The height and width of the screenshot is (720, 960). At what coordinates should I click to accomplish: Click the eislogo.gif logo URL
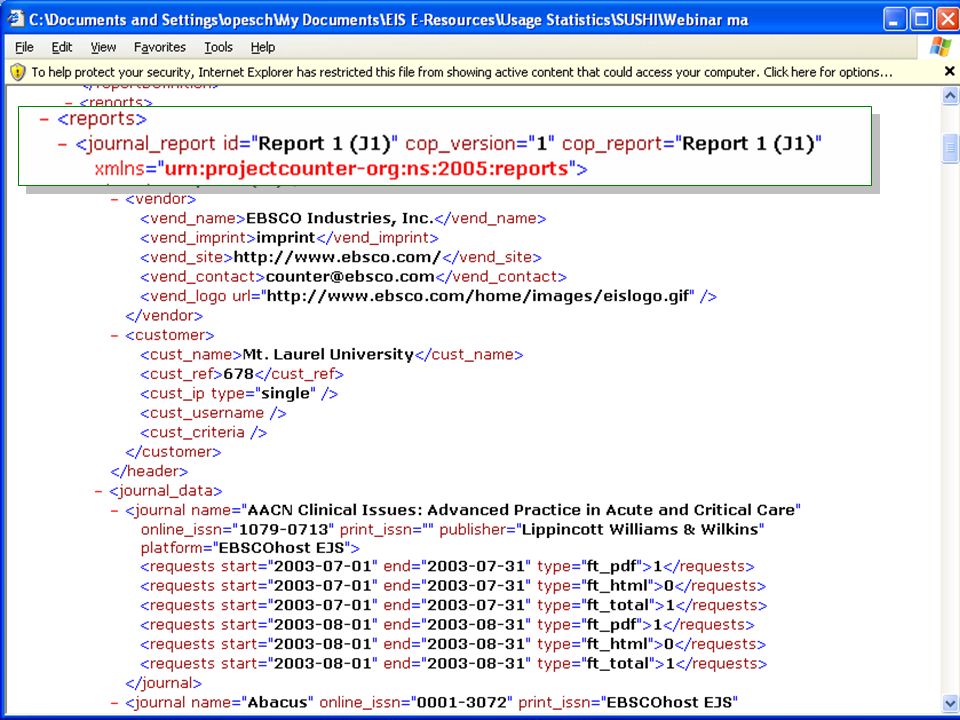[478, 296]
